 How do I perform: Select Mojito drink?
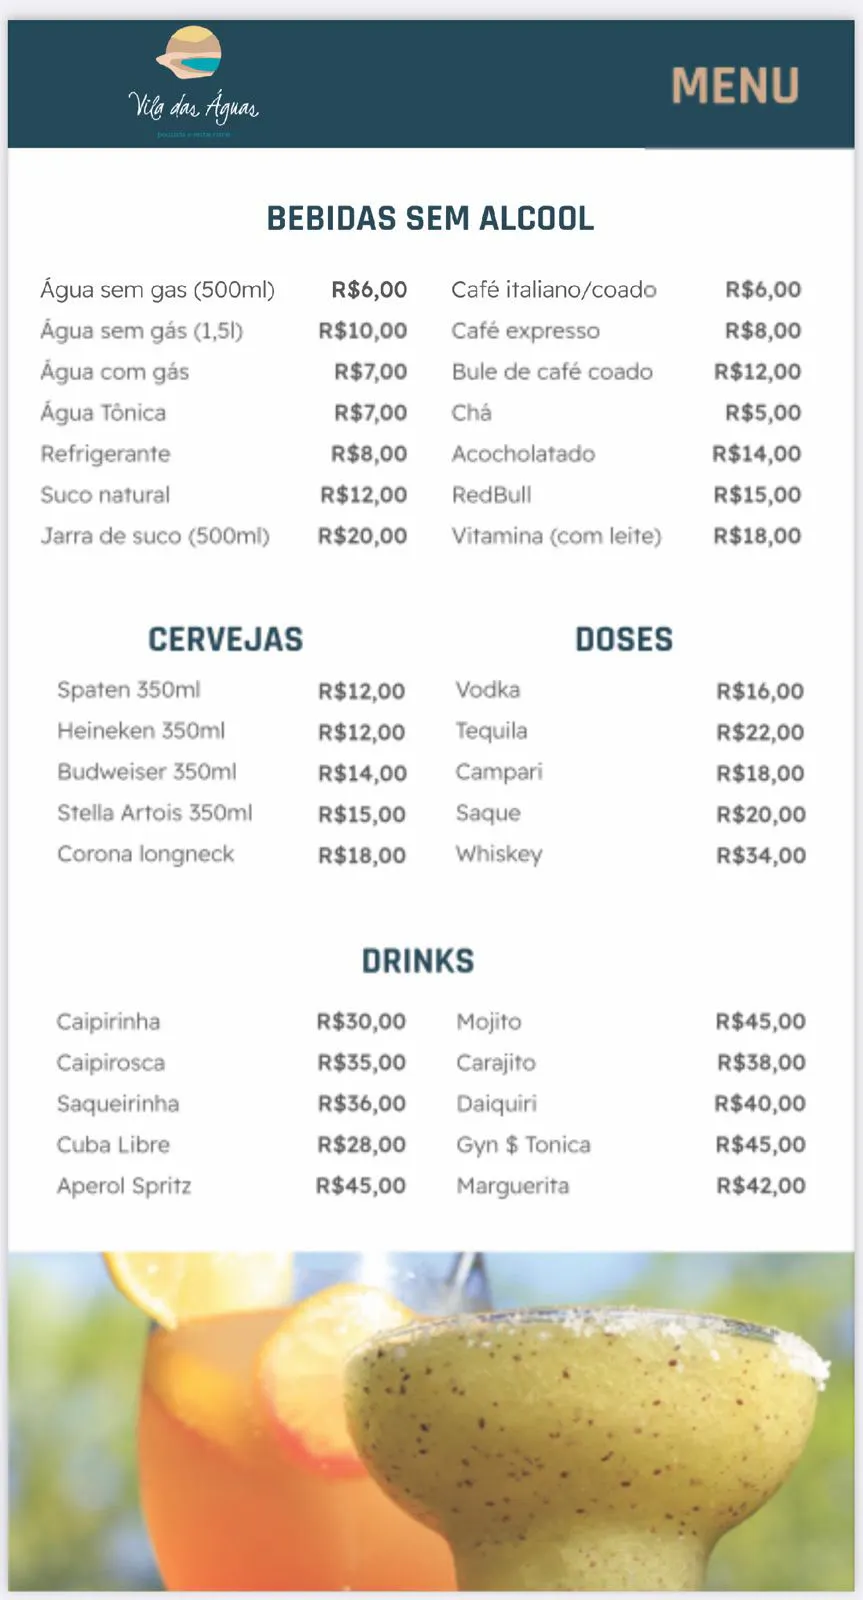[x=489, y=1022]
